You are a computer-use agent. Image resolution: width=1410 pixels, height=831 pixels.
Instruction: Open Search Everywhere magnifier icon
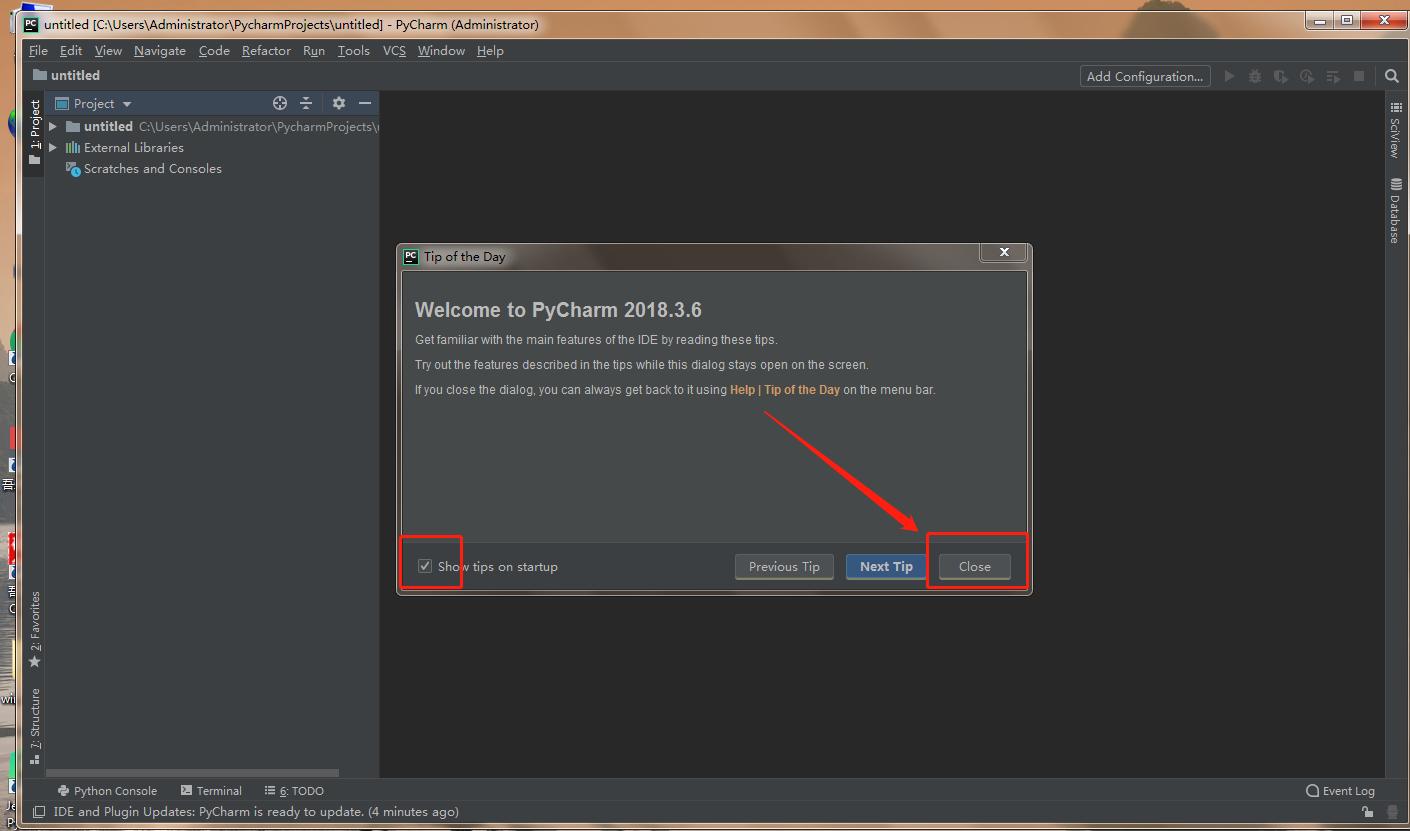click(x=1391, y=76)
